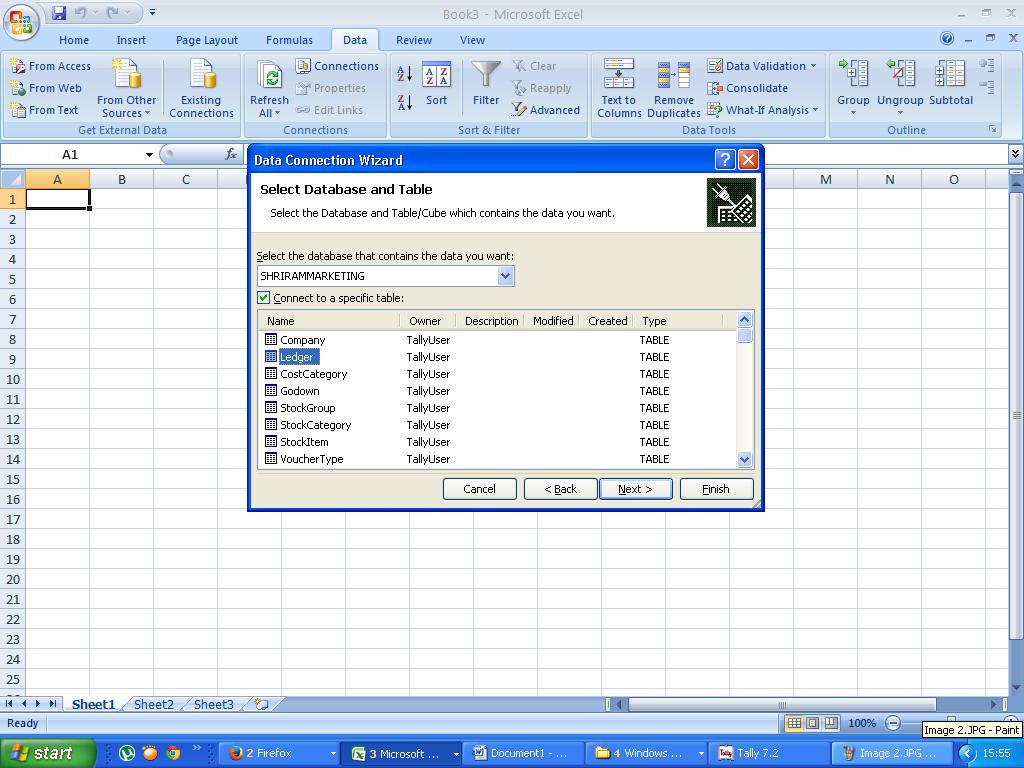Toggle the Reapply filter option
Image resolution: width=1024 pixels, height=768 pixels.
click(x=544, y=88)
